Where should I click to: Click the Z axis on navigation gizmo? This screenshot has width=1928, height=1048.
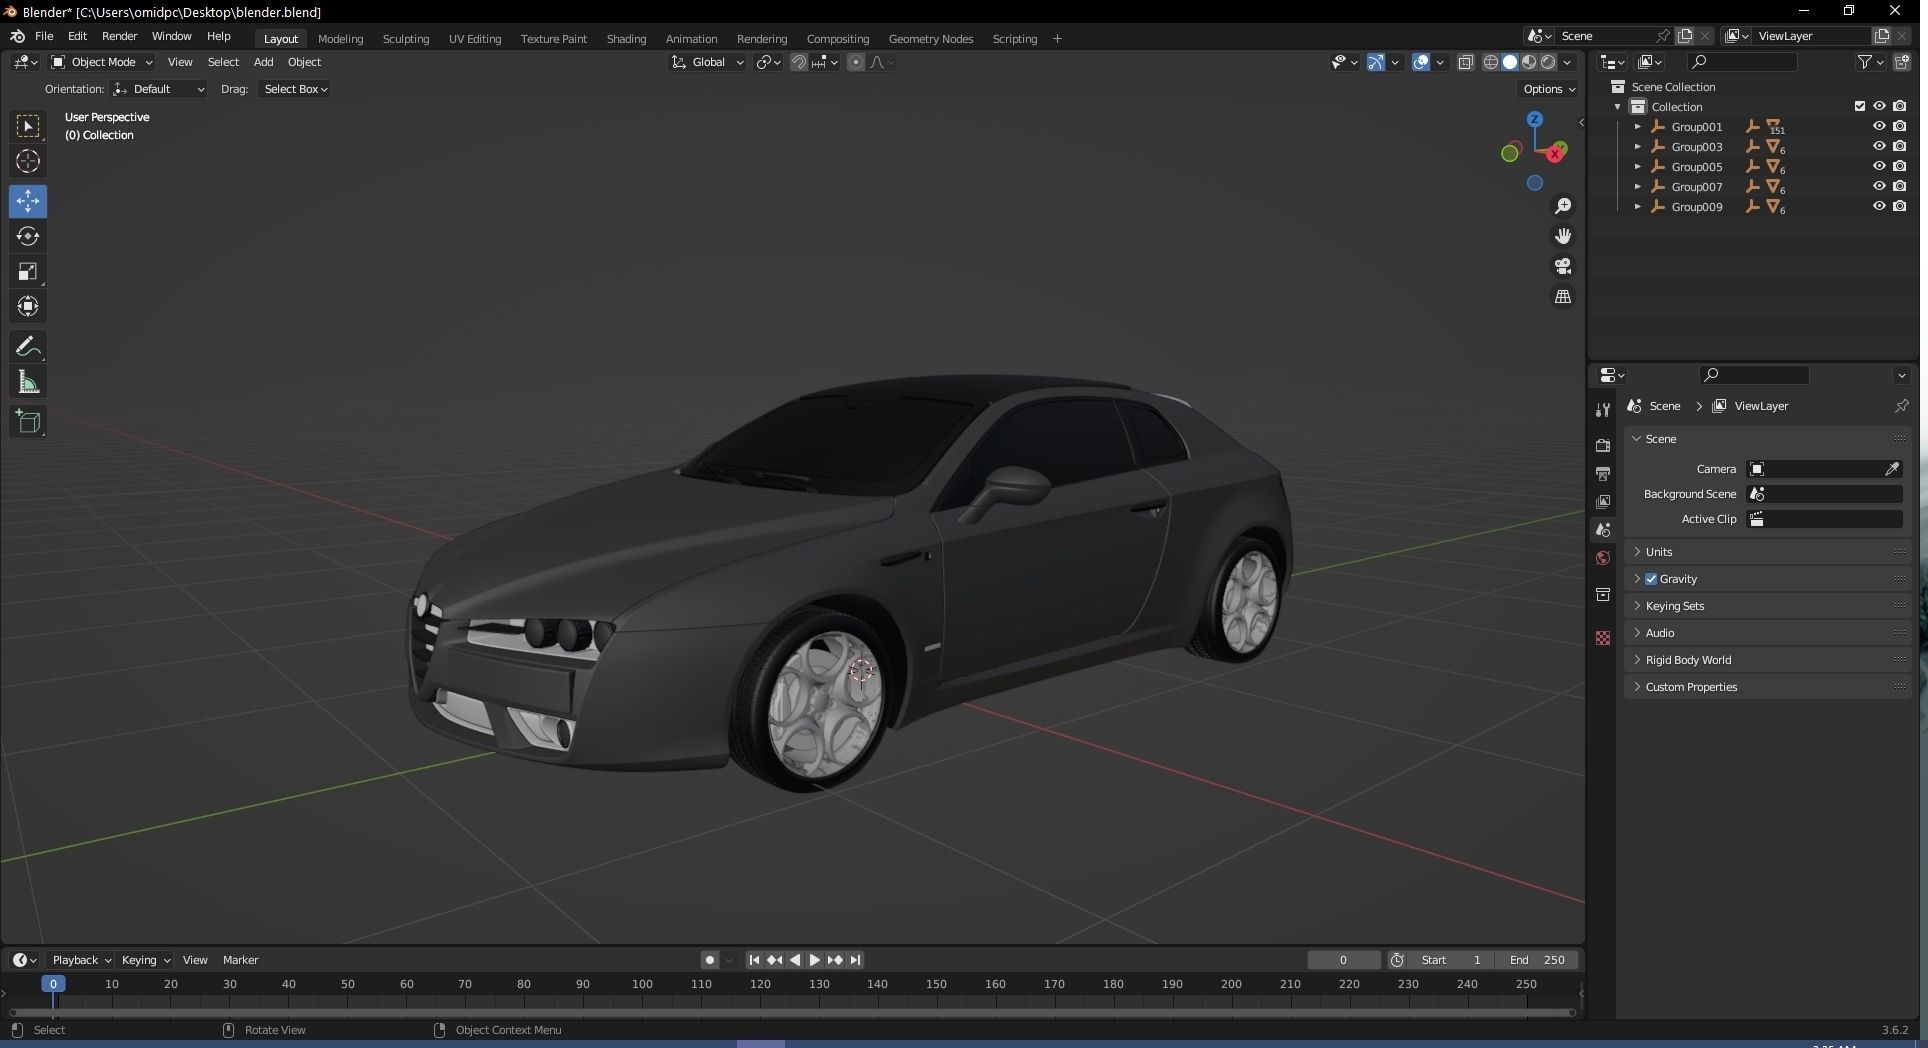(x=1534, y=119)
